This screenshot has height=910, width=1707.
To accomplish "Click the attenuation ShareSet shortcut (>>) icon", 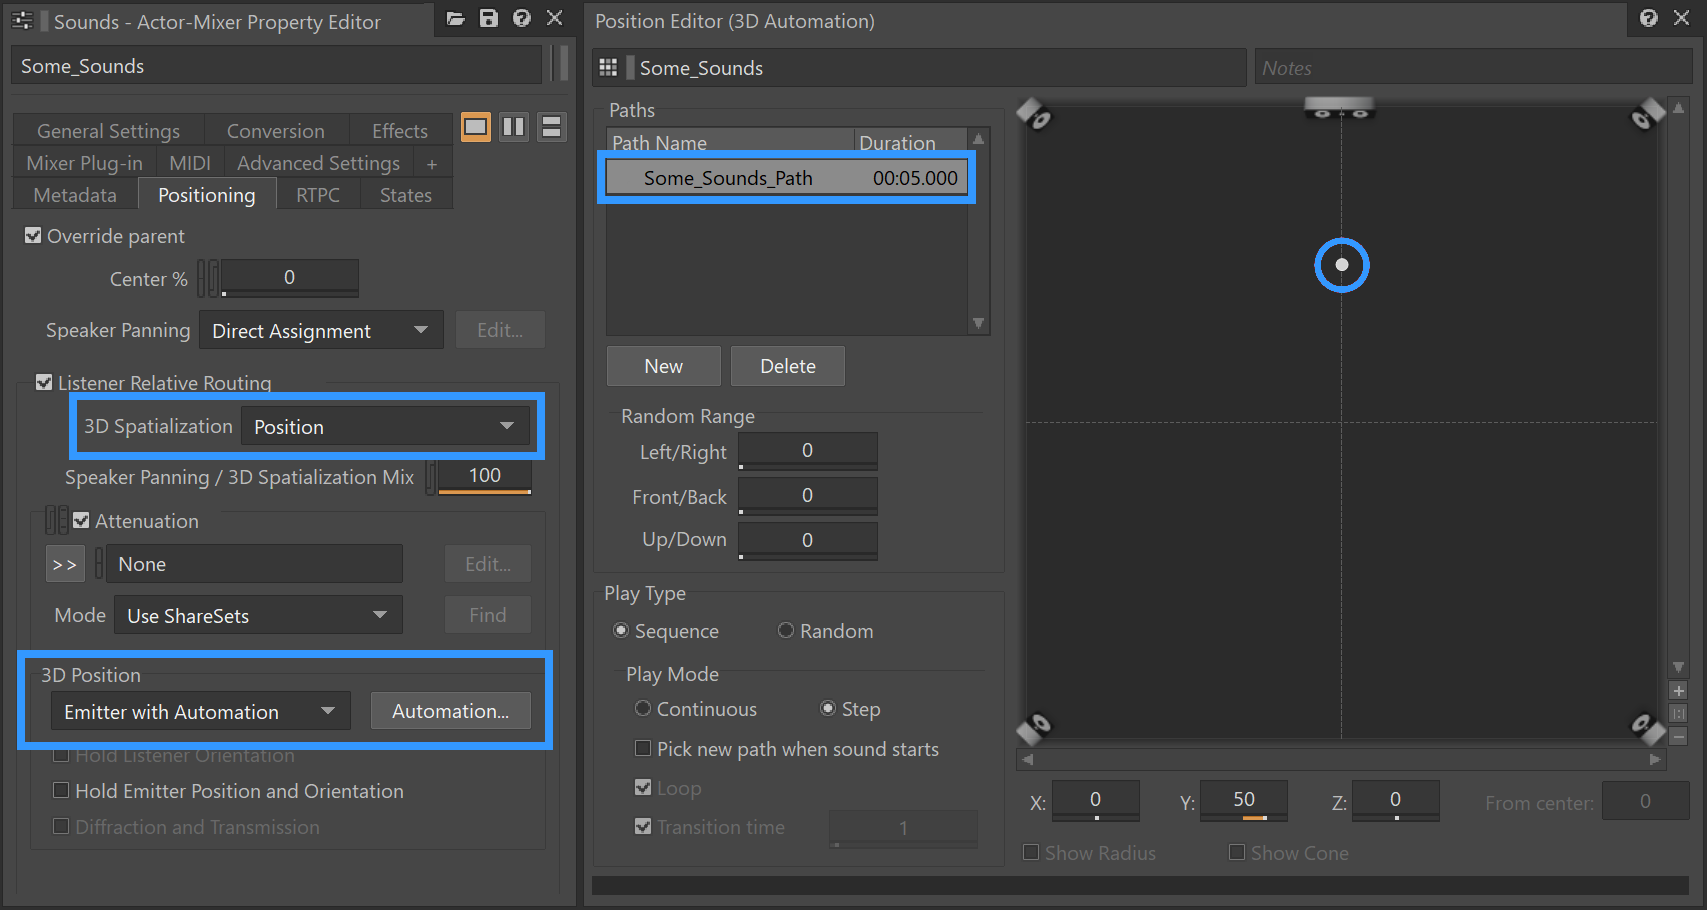I will pyautogui.click(x=64, y=563).
